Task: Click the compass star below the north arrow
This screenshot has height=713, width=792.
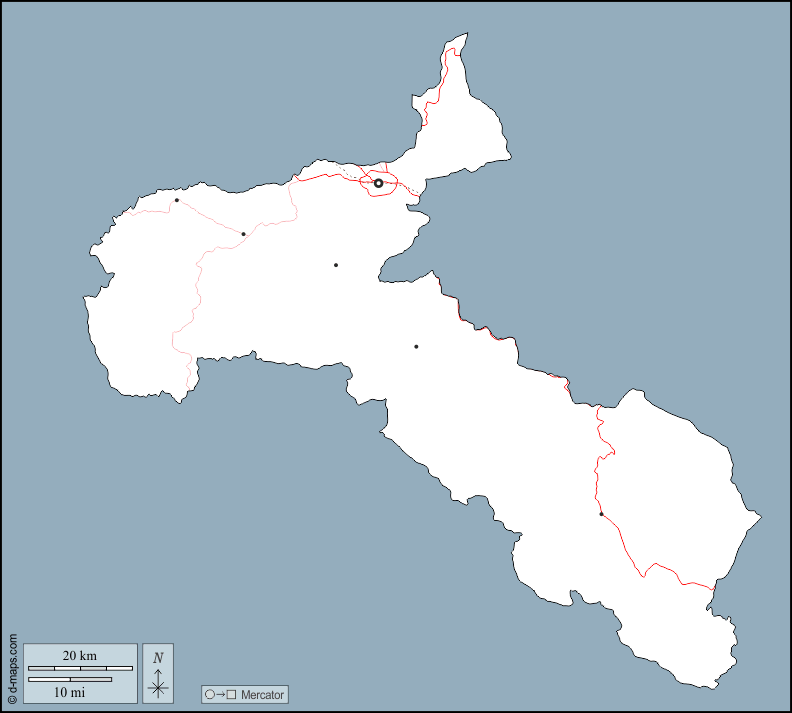Action: pos(158,687)
